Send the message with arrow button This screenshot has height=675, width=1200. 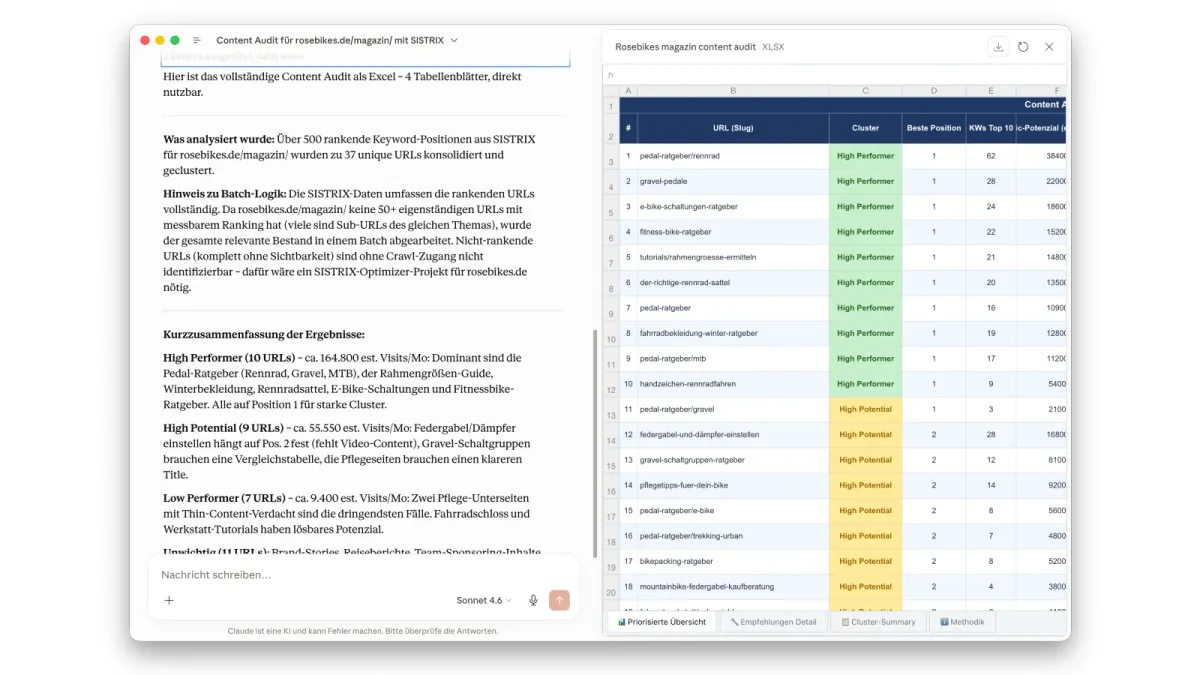(560, 600)
